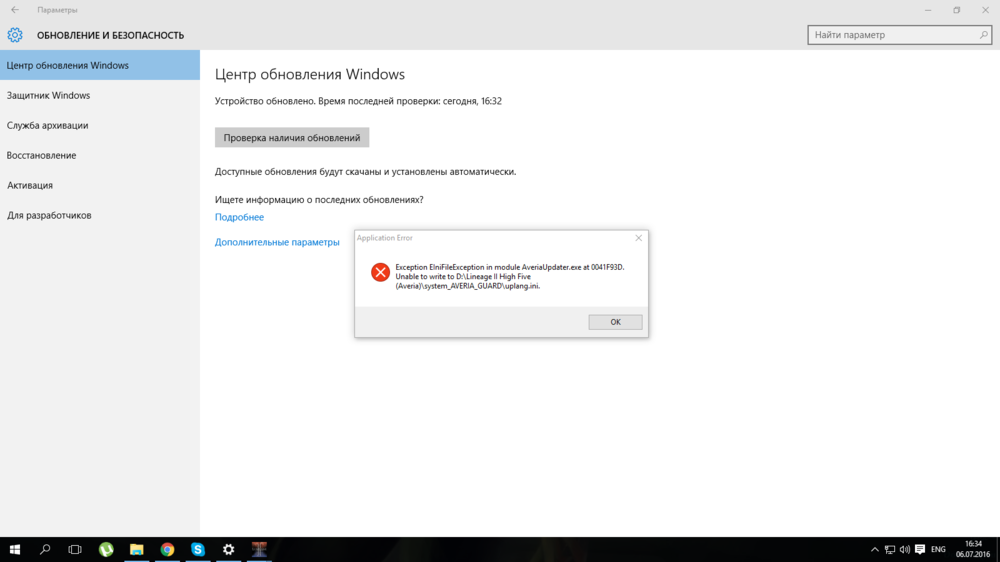The height and width of the screenshot is (562, 1000).
Task: Select Защитник Windows in the sidebar
Action: click(48, 96)
